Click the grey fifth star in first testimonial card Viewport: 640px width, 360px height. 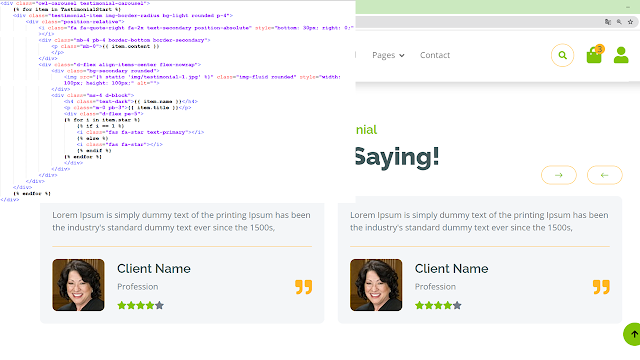160,305
